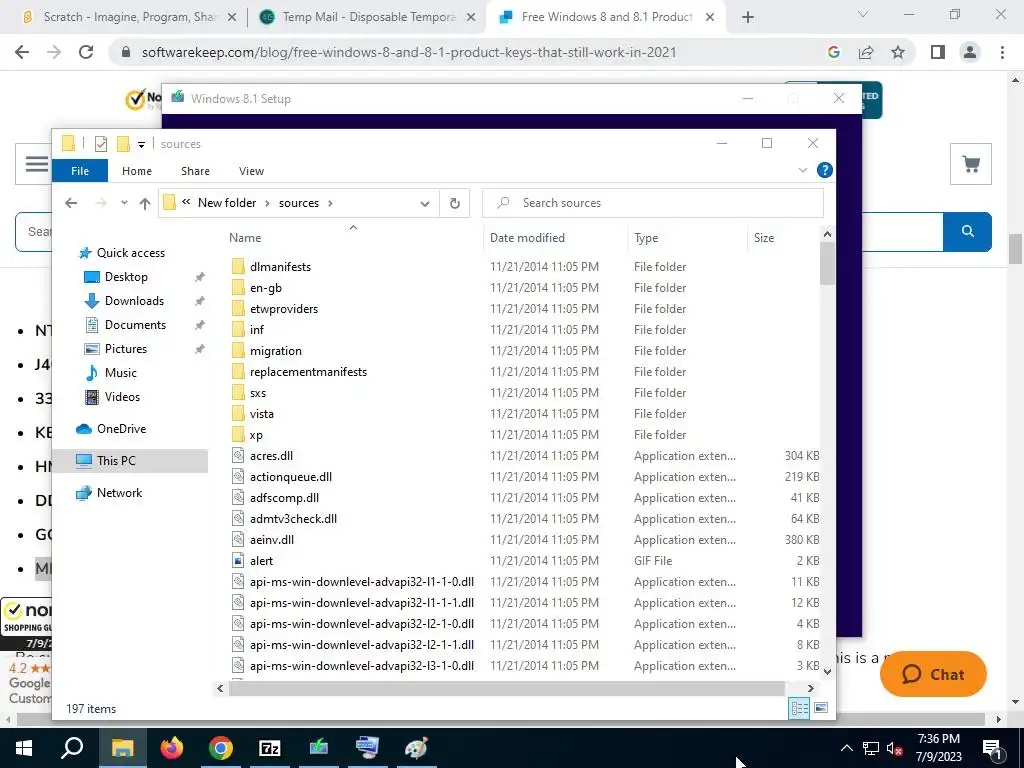Open the View ribbon tab
1024x768 pixels.
coord(251,171)
